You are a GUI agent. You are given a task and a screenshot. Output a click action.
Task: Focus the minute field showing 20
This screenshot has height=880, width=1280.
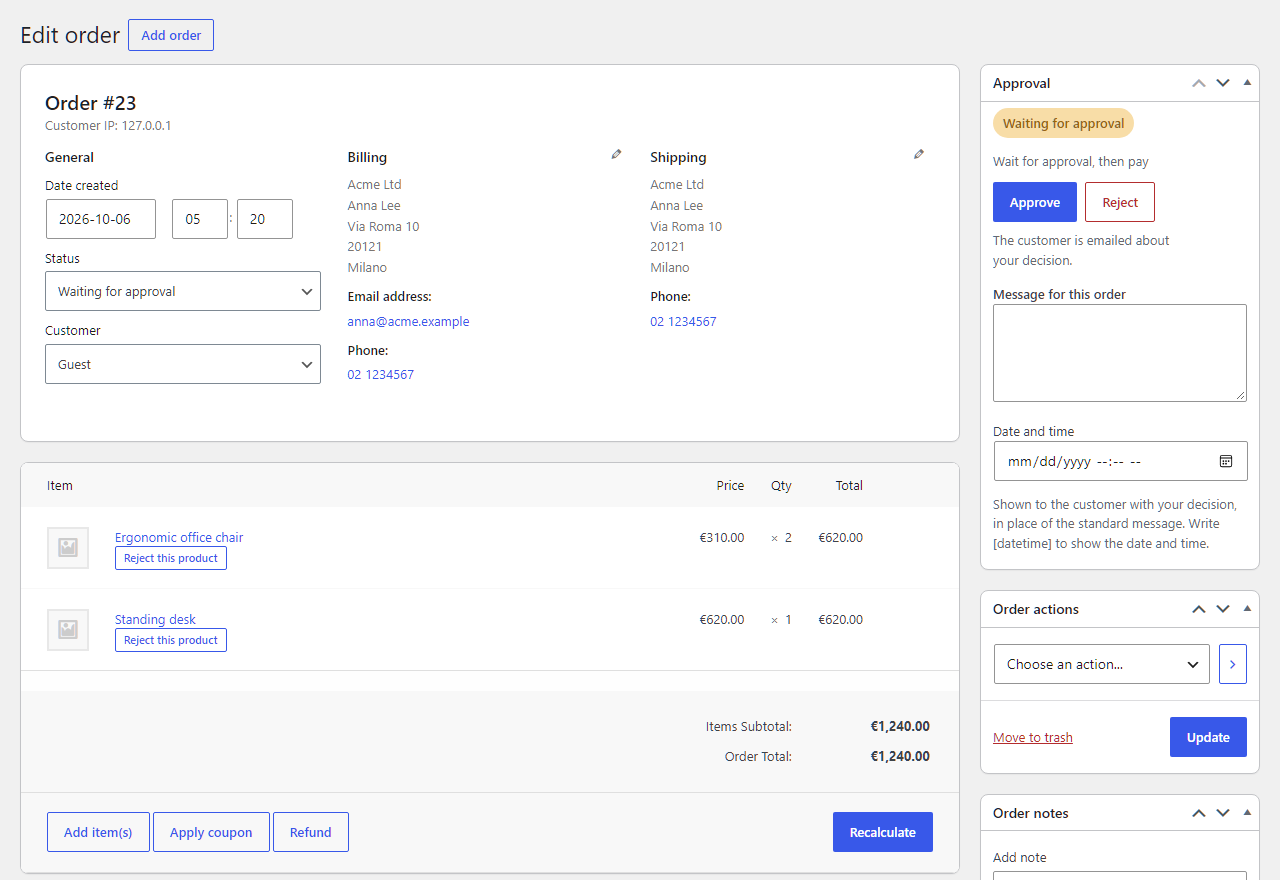click(x=265, y=219)
